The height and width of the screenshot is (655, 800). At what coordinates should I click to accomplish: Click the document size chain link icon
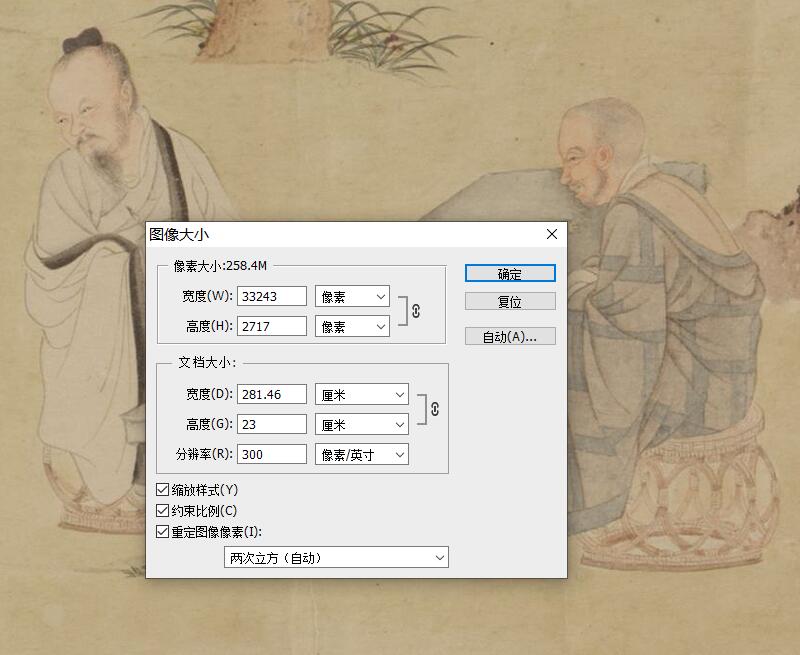(435, 409)
